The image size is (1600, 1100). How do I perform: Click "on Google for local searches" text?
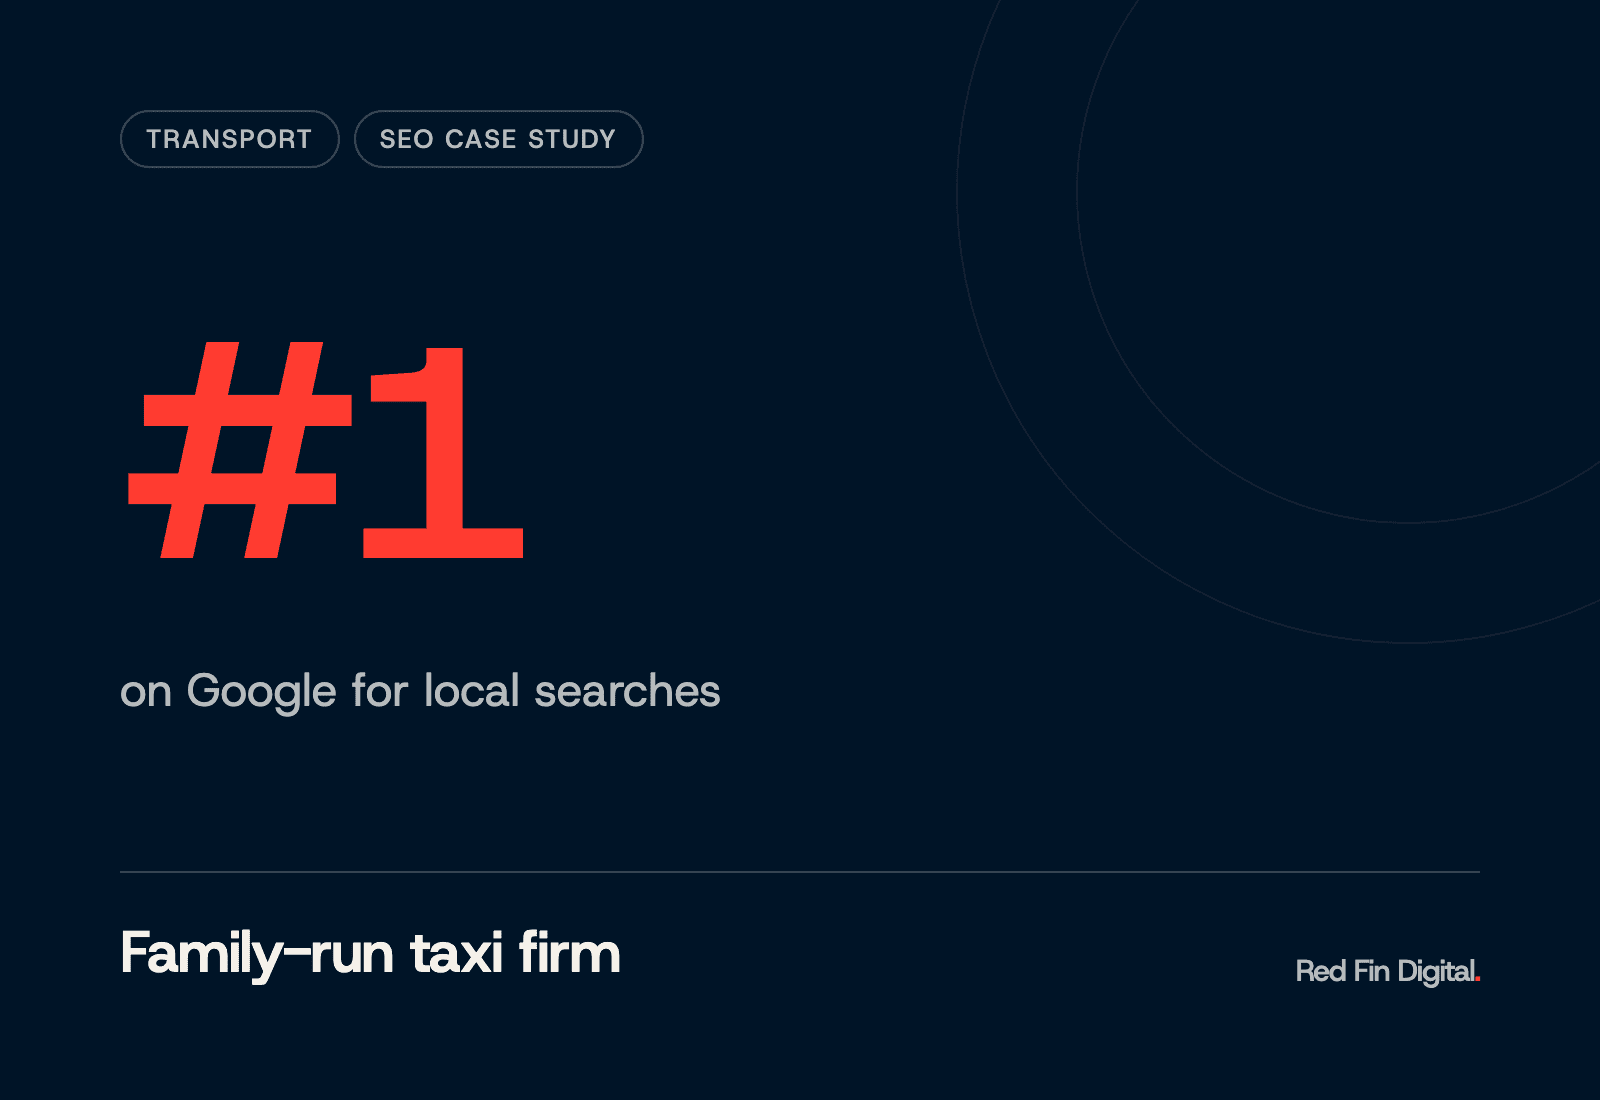tap(420, 692)
